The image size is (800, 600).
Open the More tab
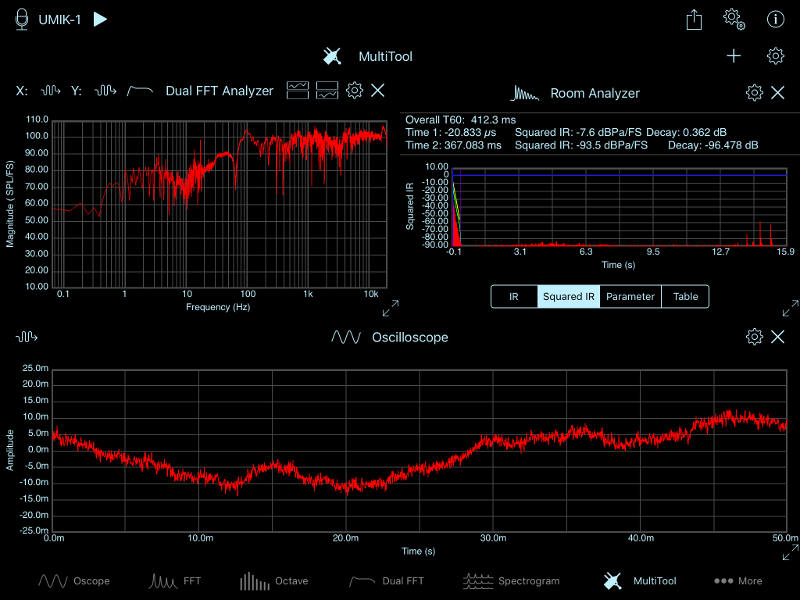[738, 581]
